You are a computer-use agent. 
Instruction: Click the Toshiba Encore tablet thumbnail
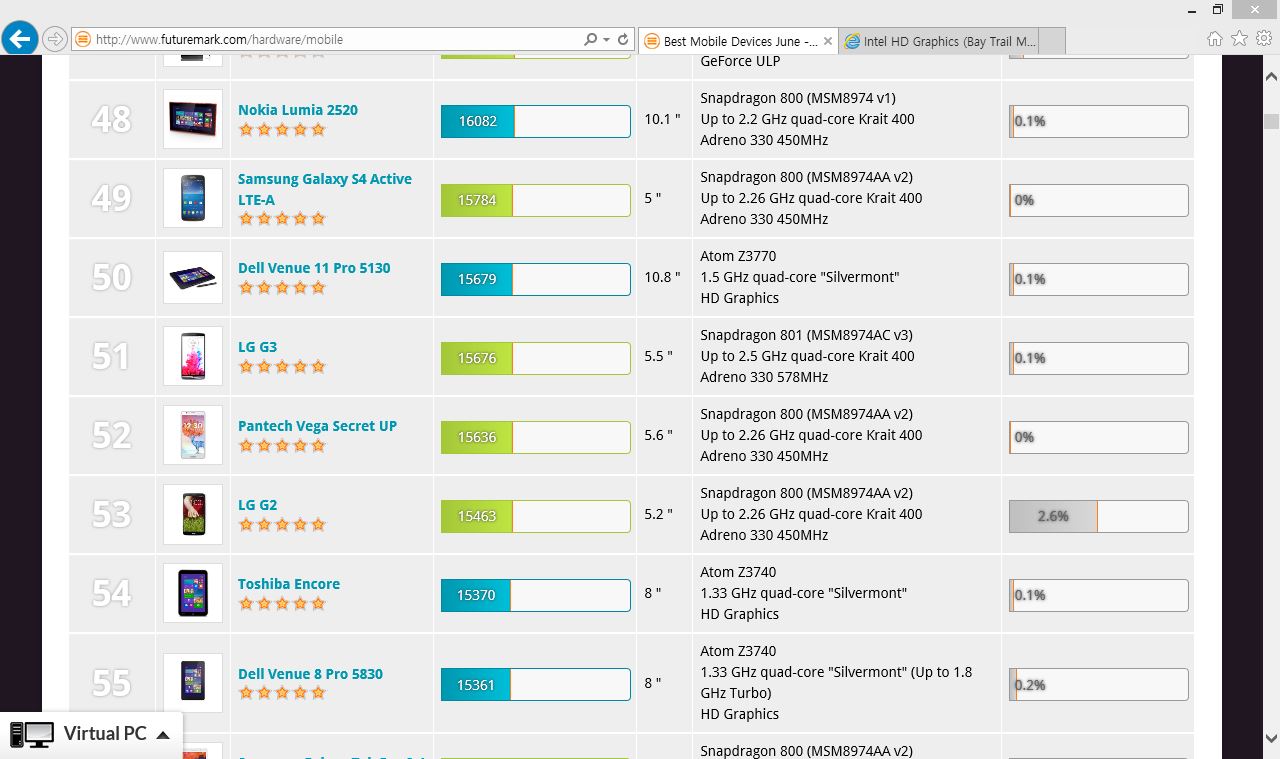[193, 593]
